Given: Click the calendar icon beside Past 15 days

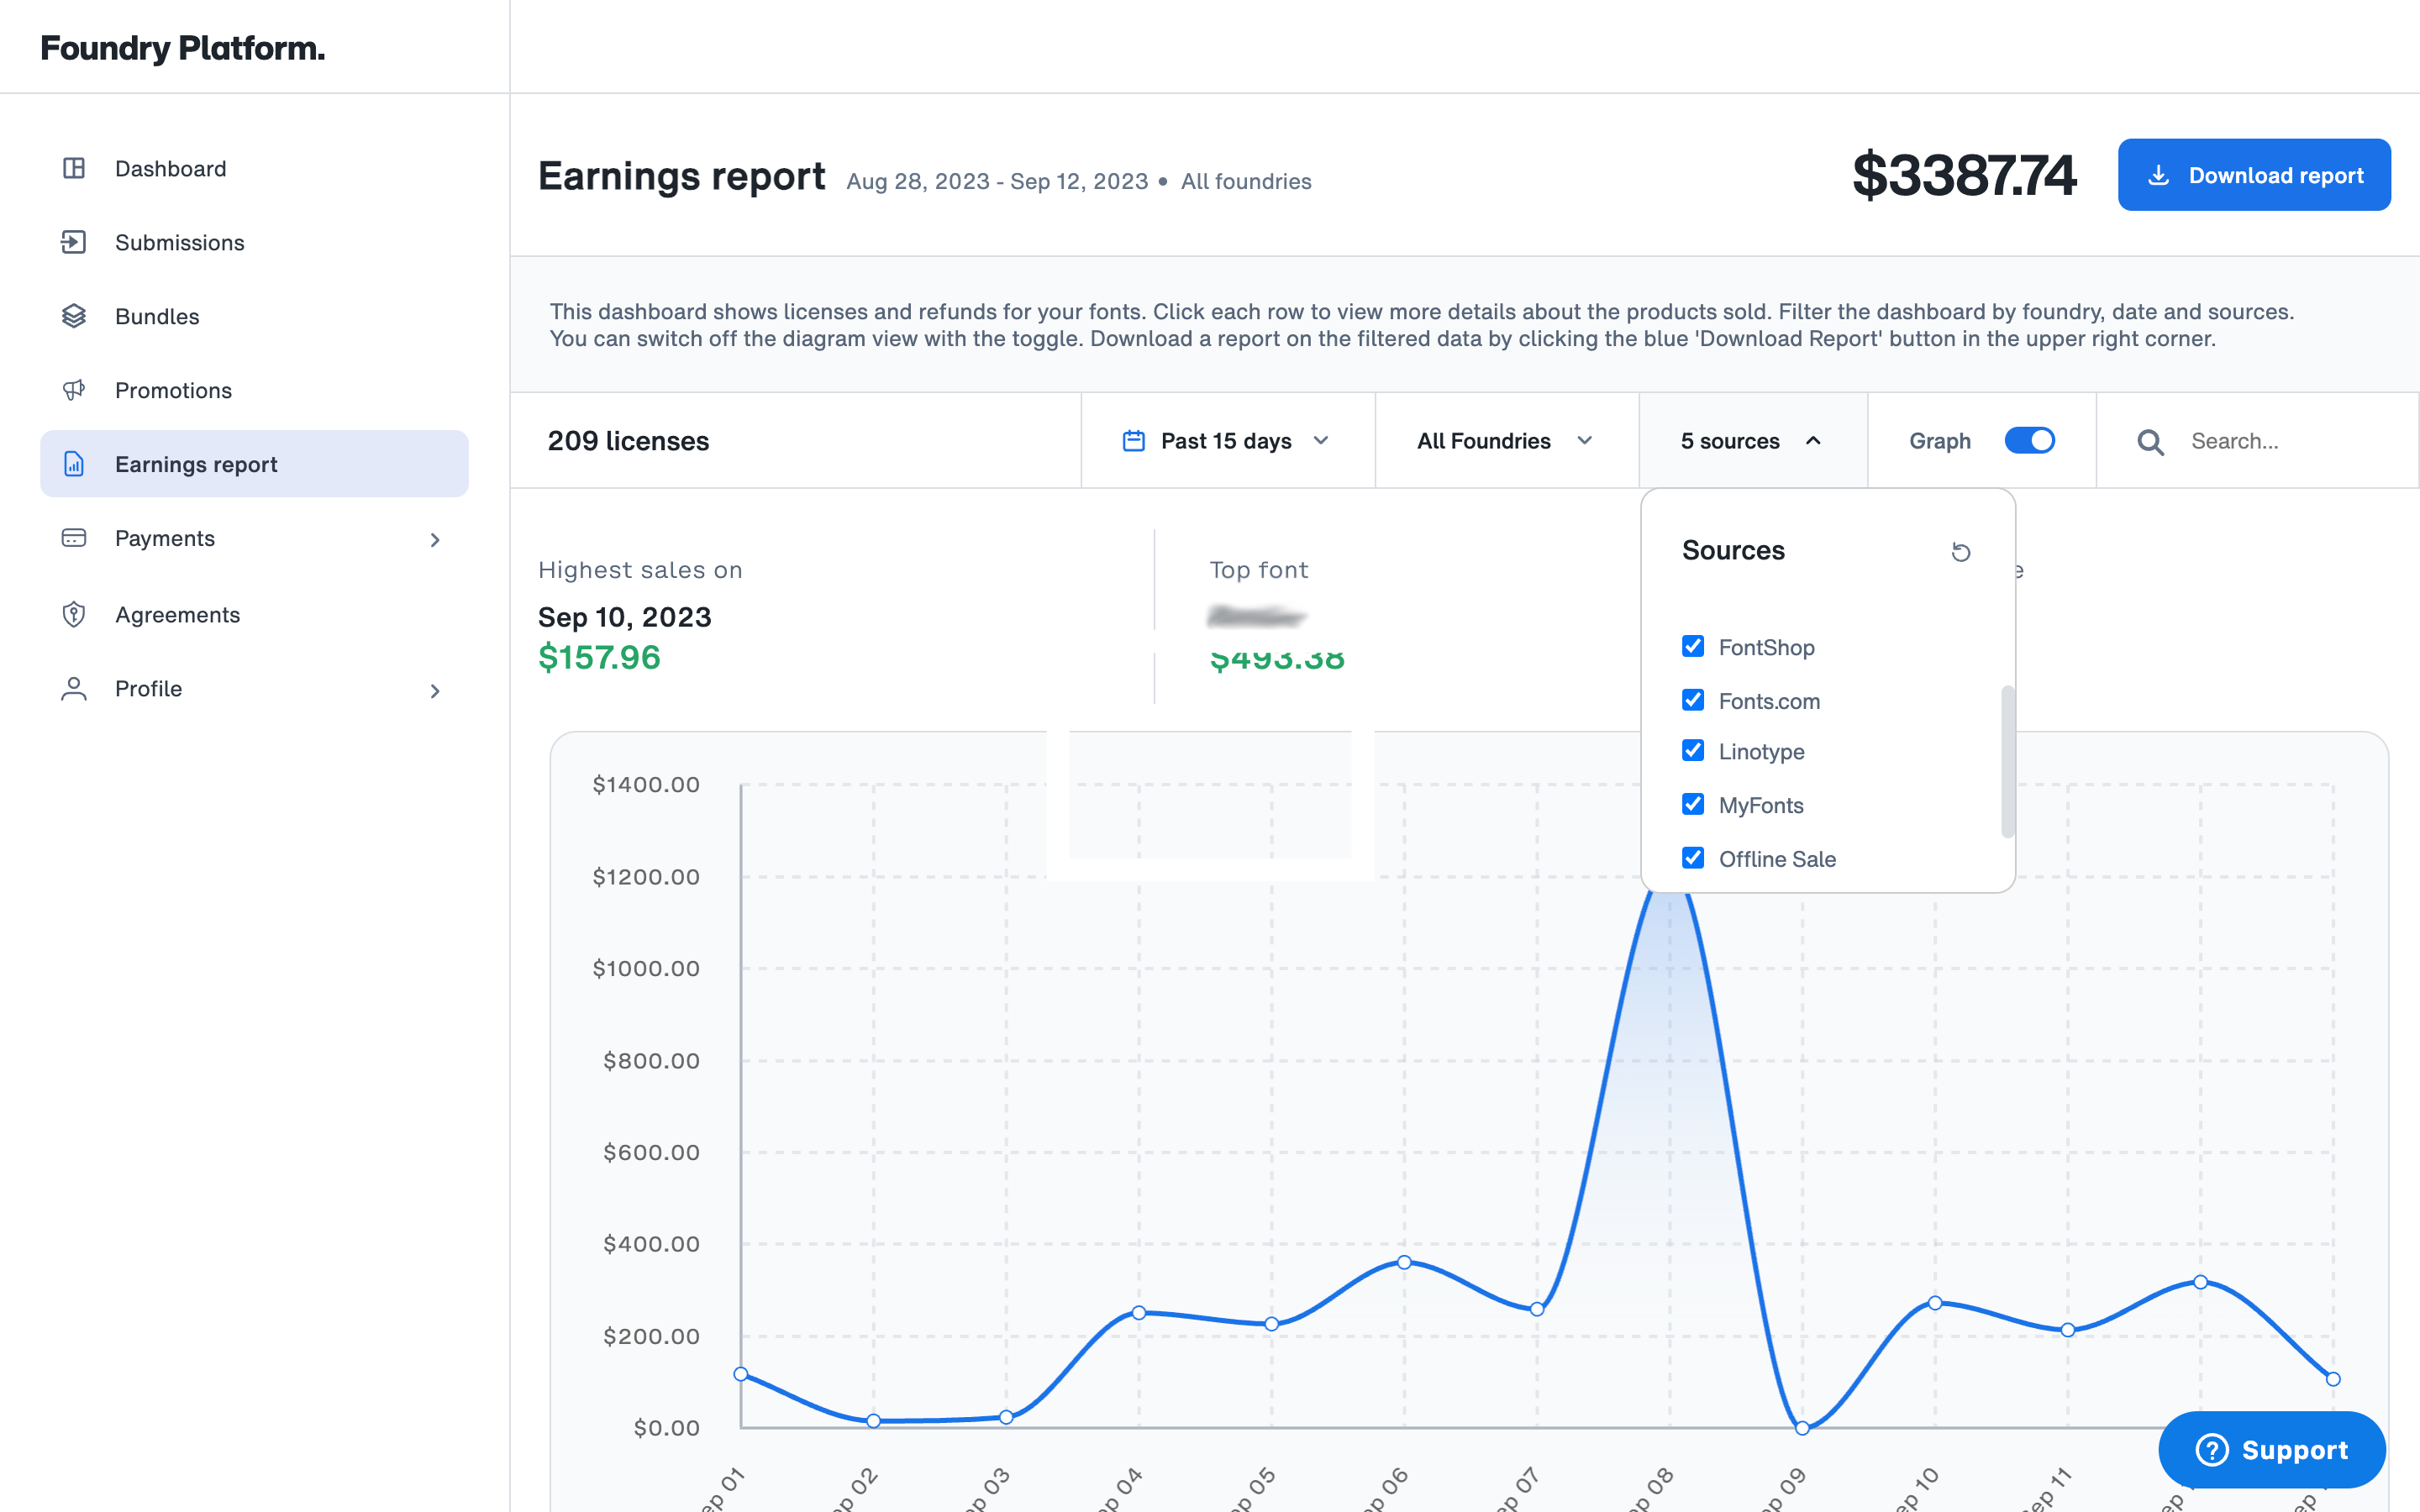Looking at the screenshot, I should pyautogui.click(x=1133, y=441).
